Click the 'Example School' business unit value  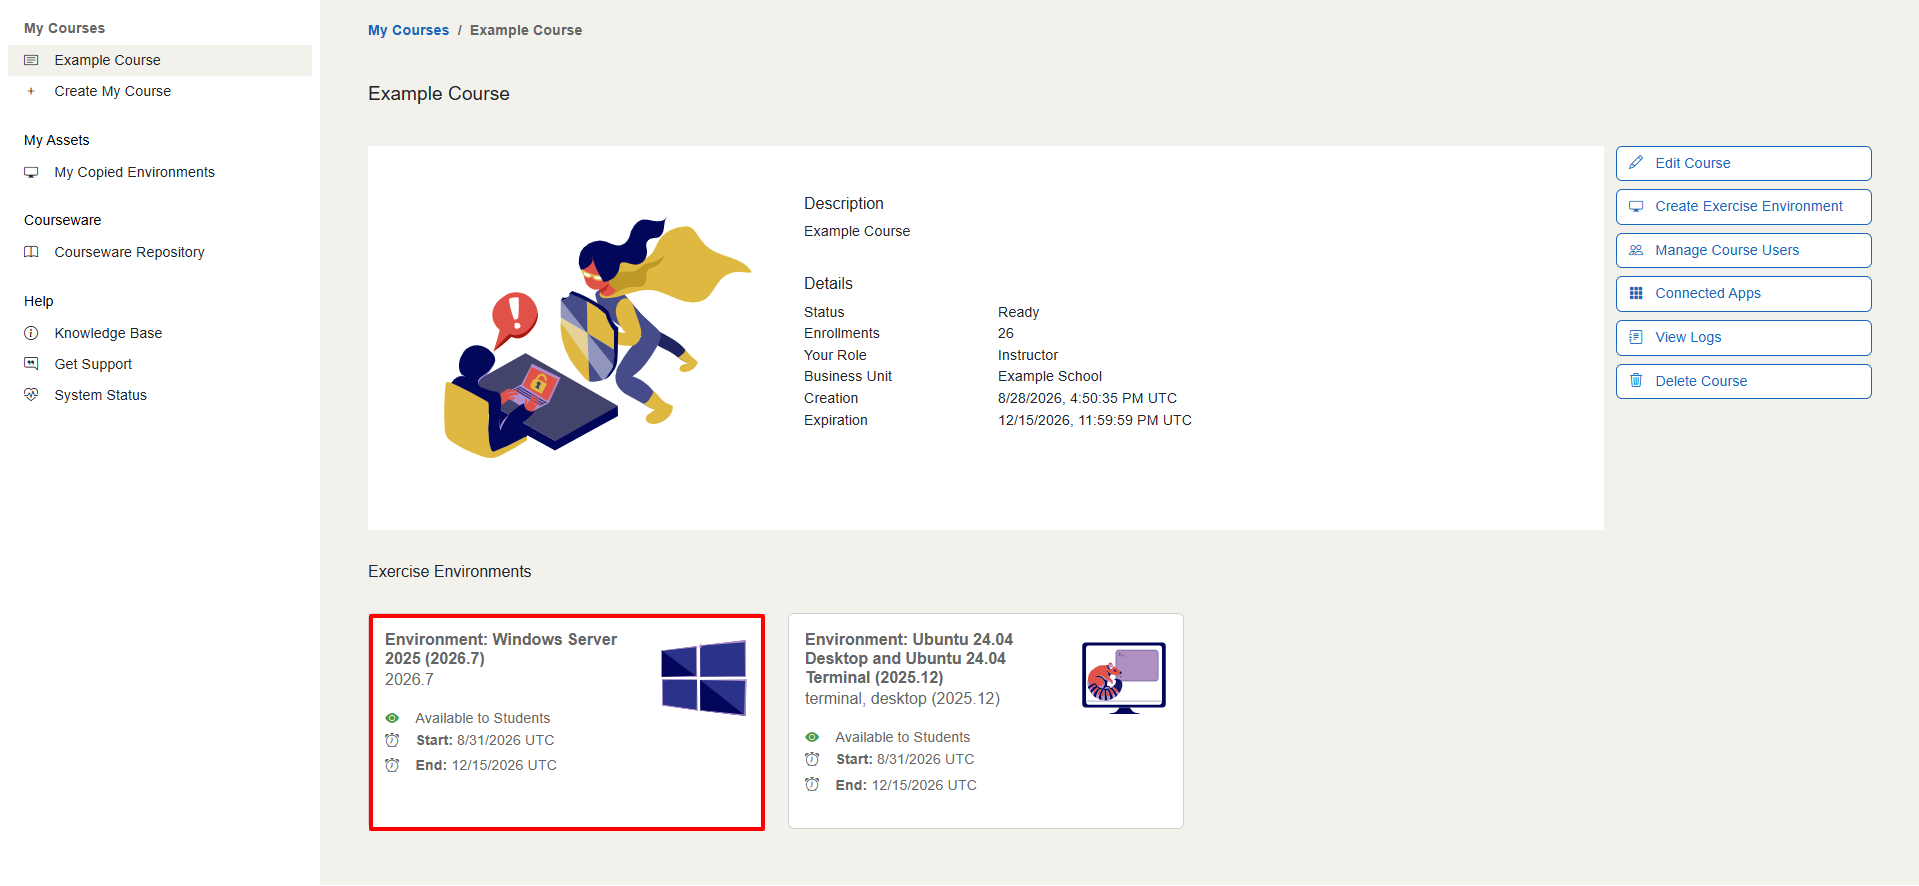click(1050, 376)
